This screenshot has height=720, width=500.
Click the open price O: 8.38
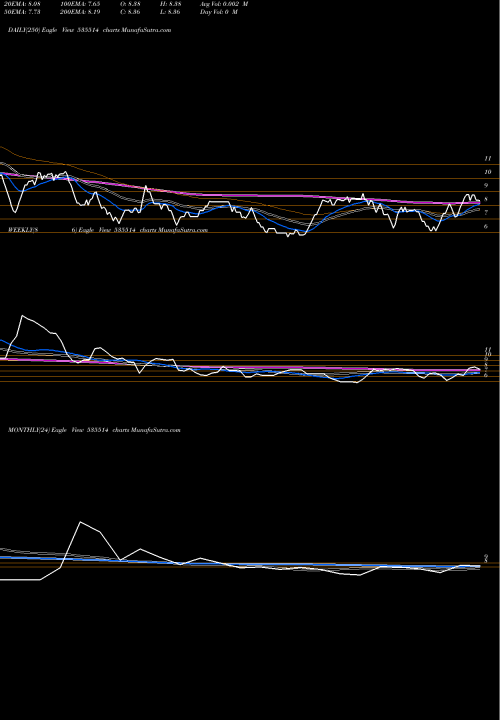pyautogui.click(x=130, y=4)
